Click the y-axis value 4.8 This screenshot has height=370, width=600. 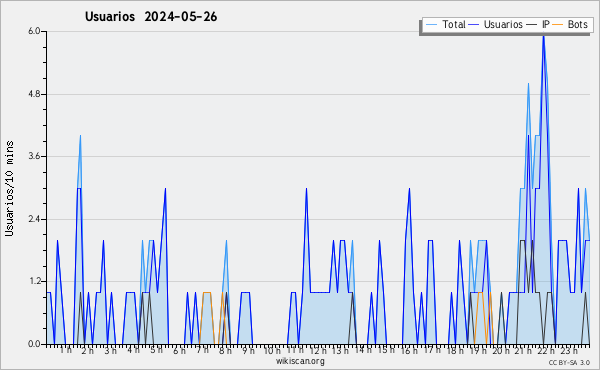click(x=34, y=94)
